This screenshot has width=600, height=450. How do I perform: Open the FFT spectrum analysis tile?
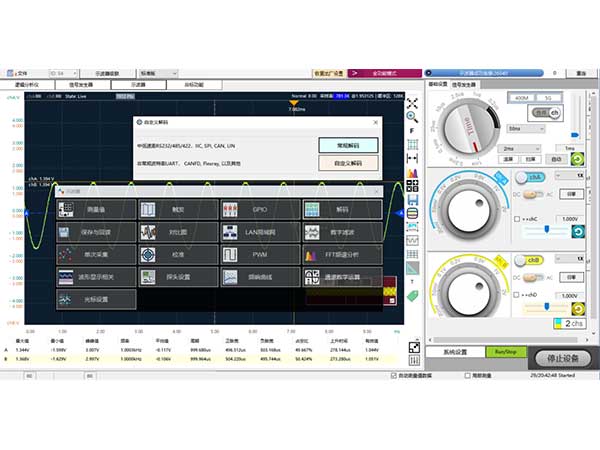pos(342,254)
